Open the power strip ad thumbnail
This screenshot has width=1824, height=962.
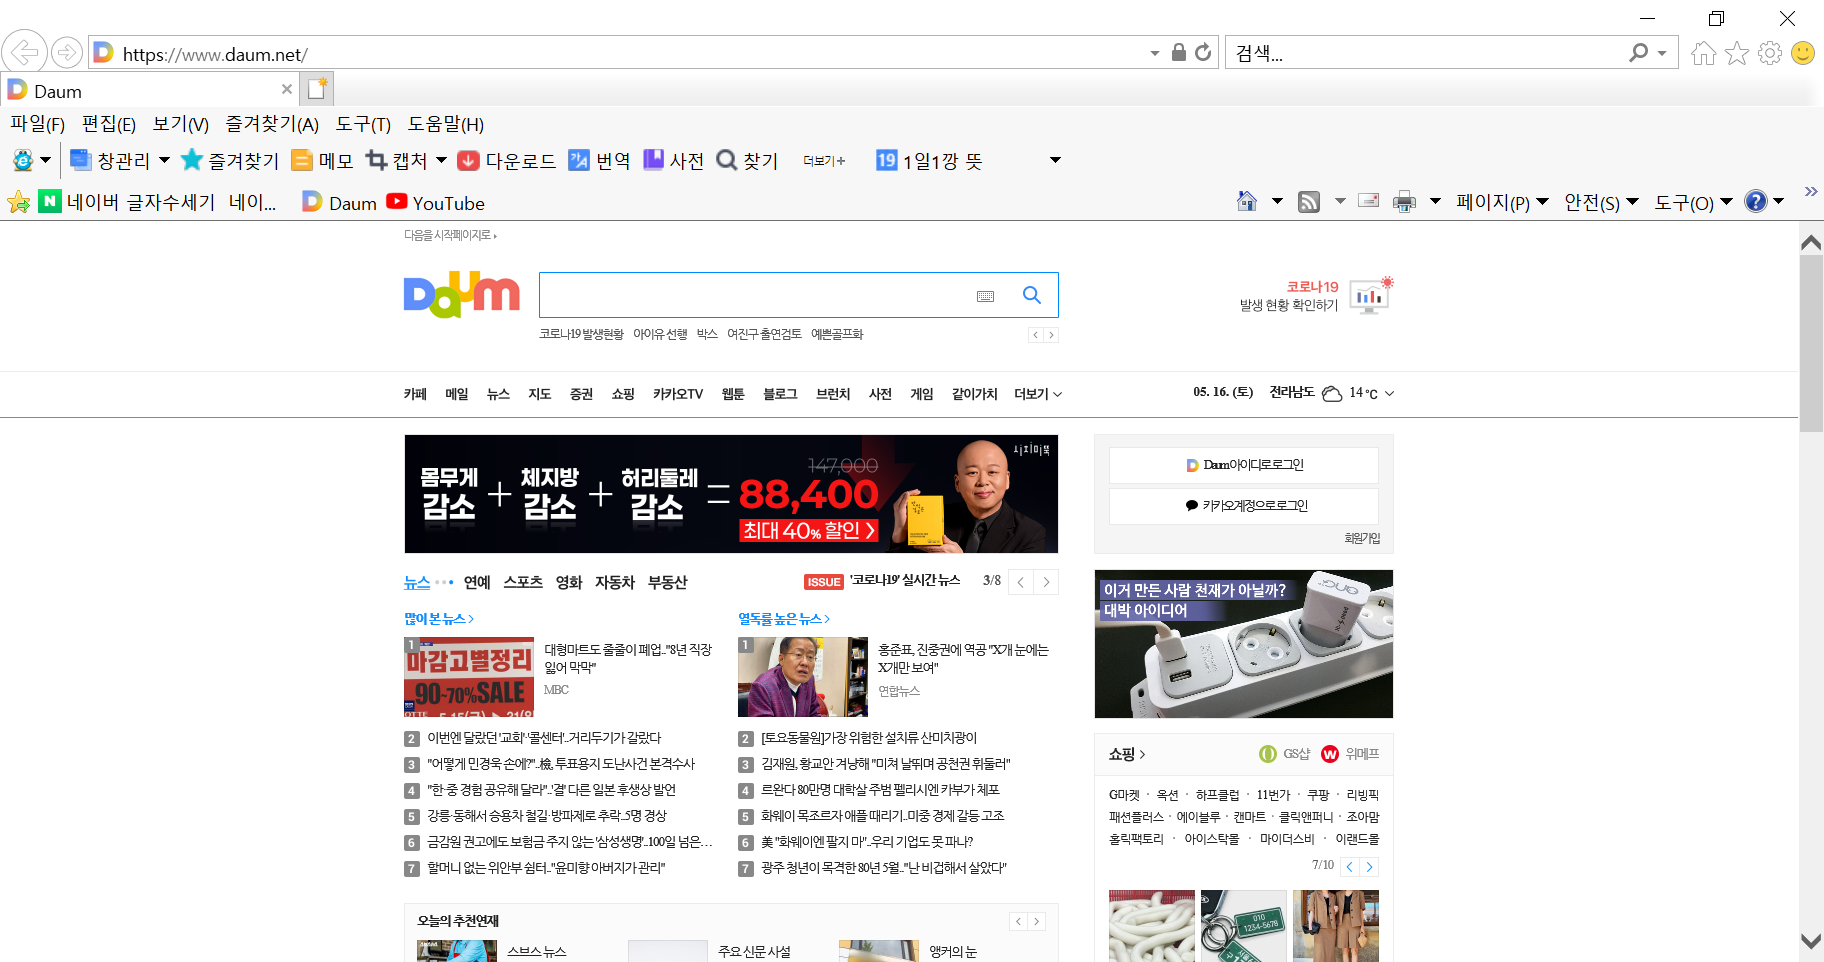point(1244,644)
